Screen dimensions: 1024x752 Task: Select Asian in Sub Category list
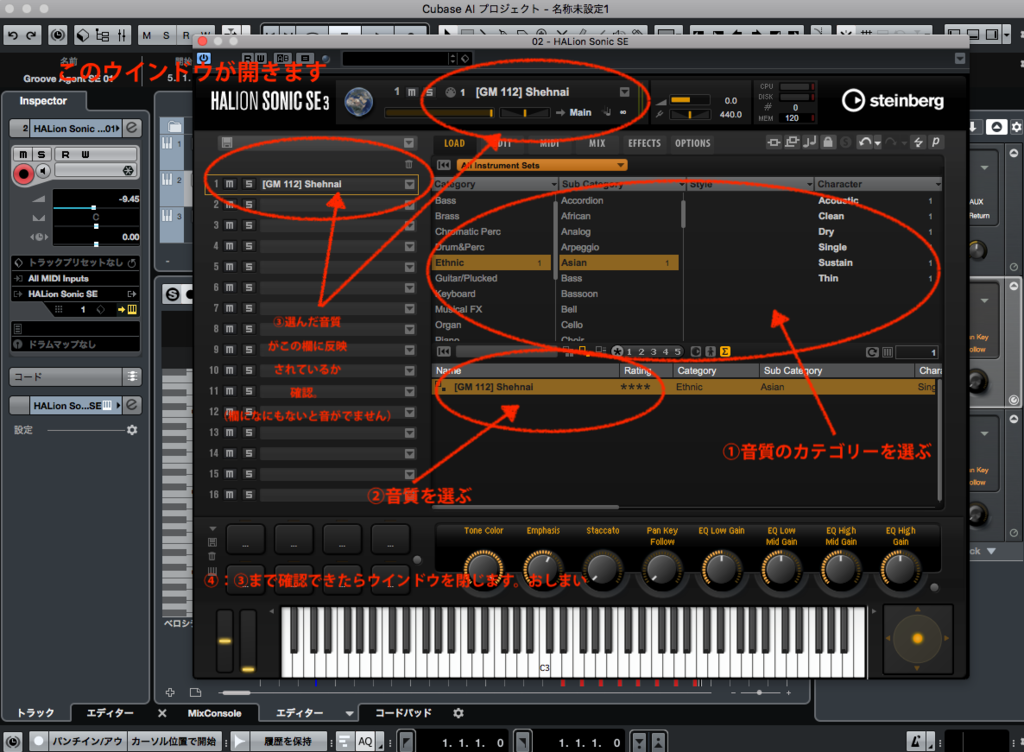(x=618, y=262)
